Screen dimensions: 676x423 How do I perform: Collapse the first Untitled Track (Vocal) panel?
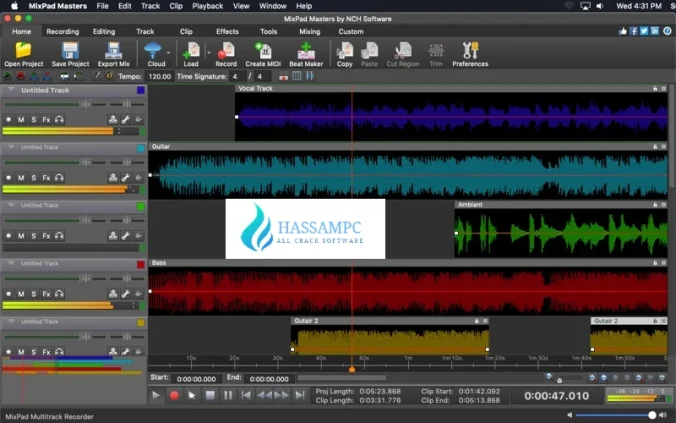(x=11, y=90)
